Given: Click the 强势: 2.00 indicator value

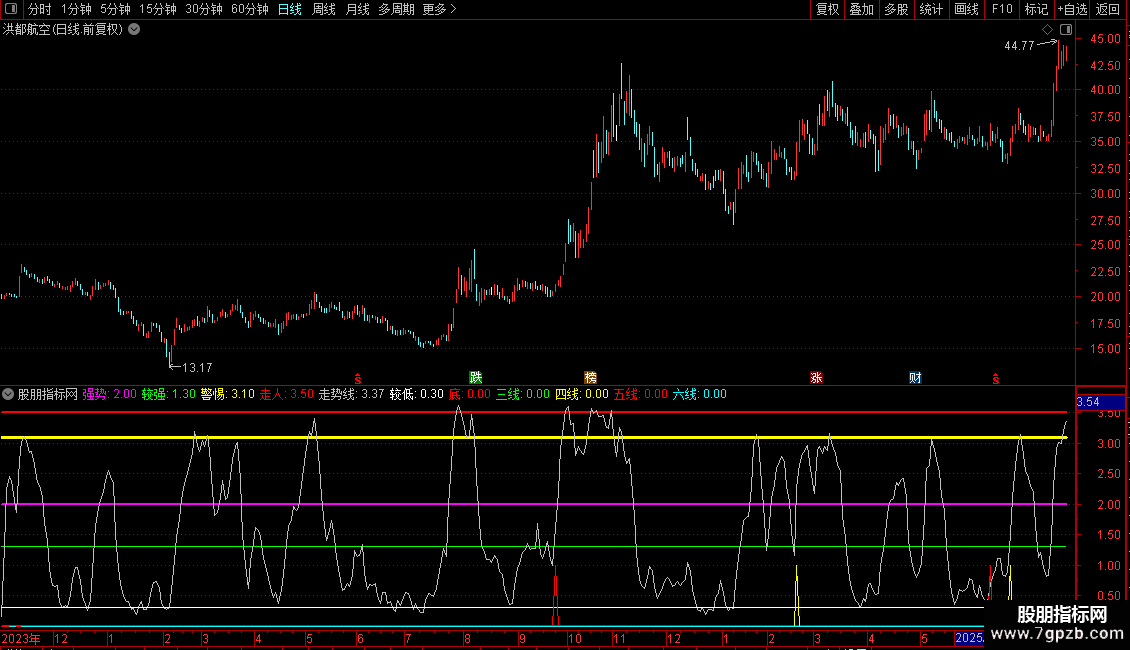Looking at the screenshot, I should tap(110, 394).
